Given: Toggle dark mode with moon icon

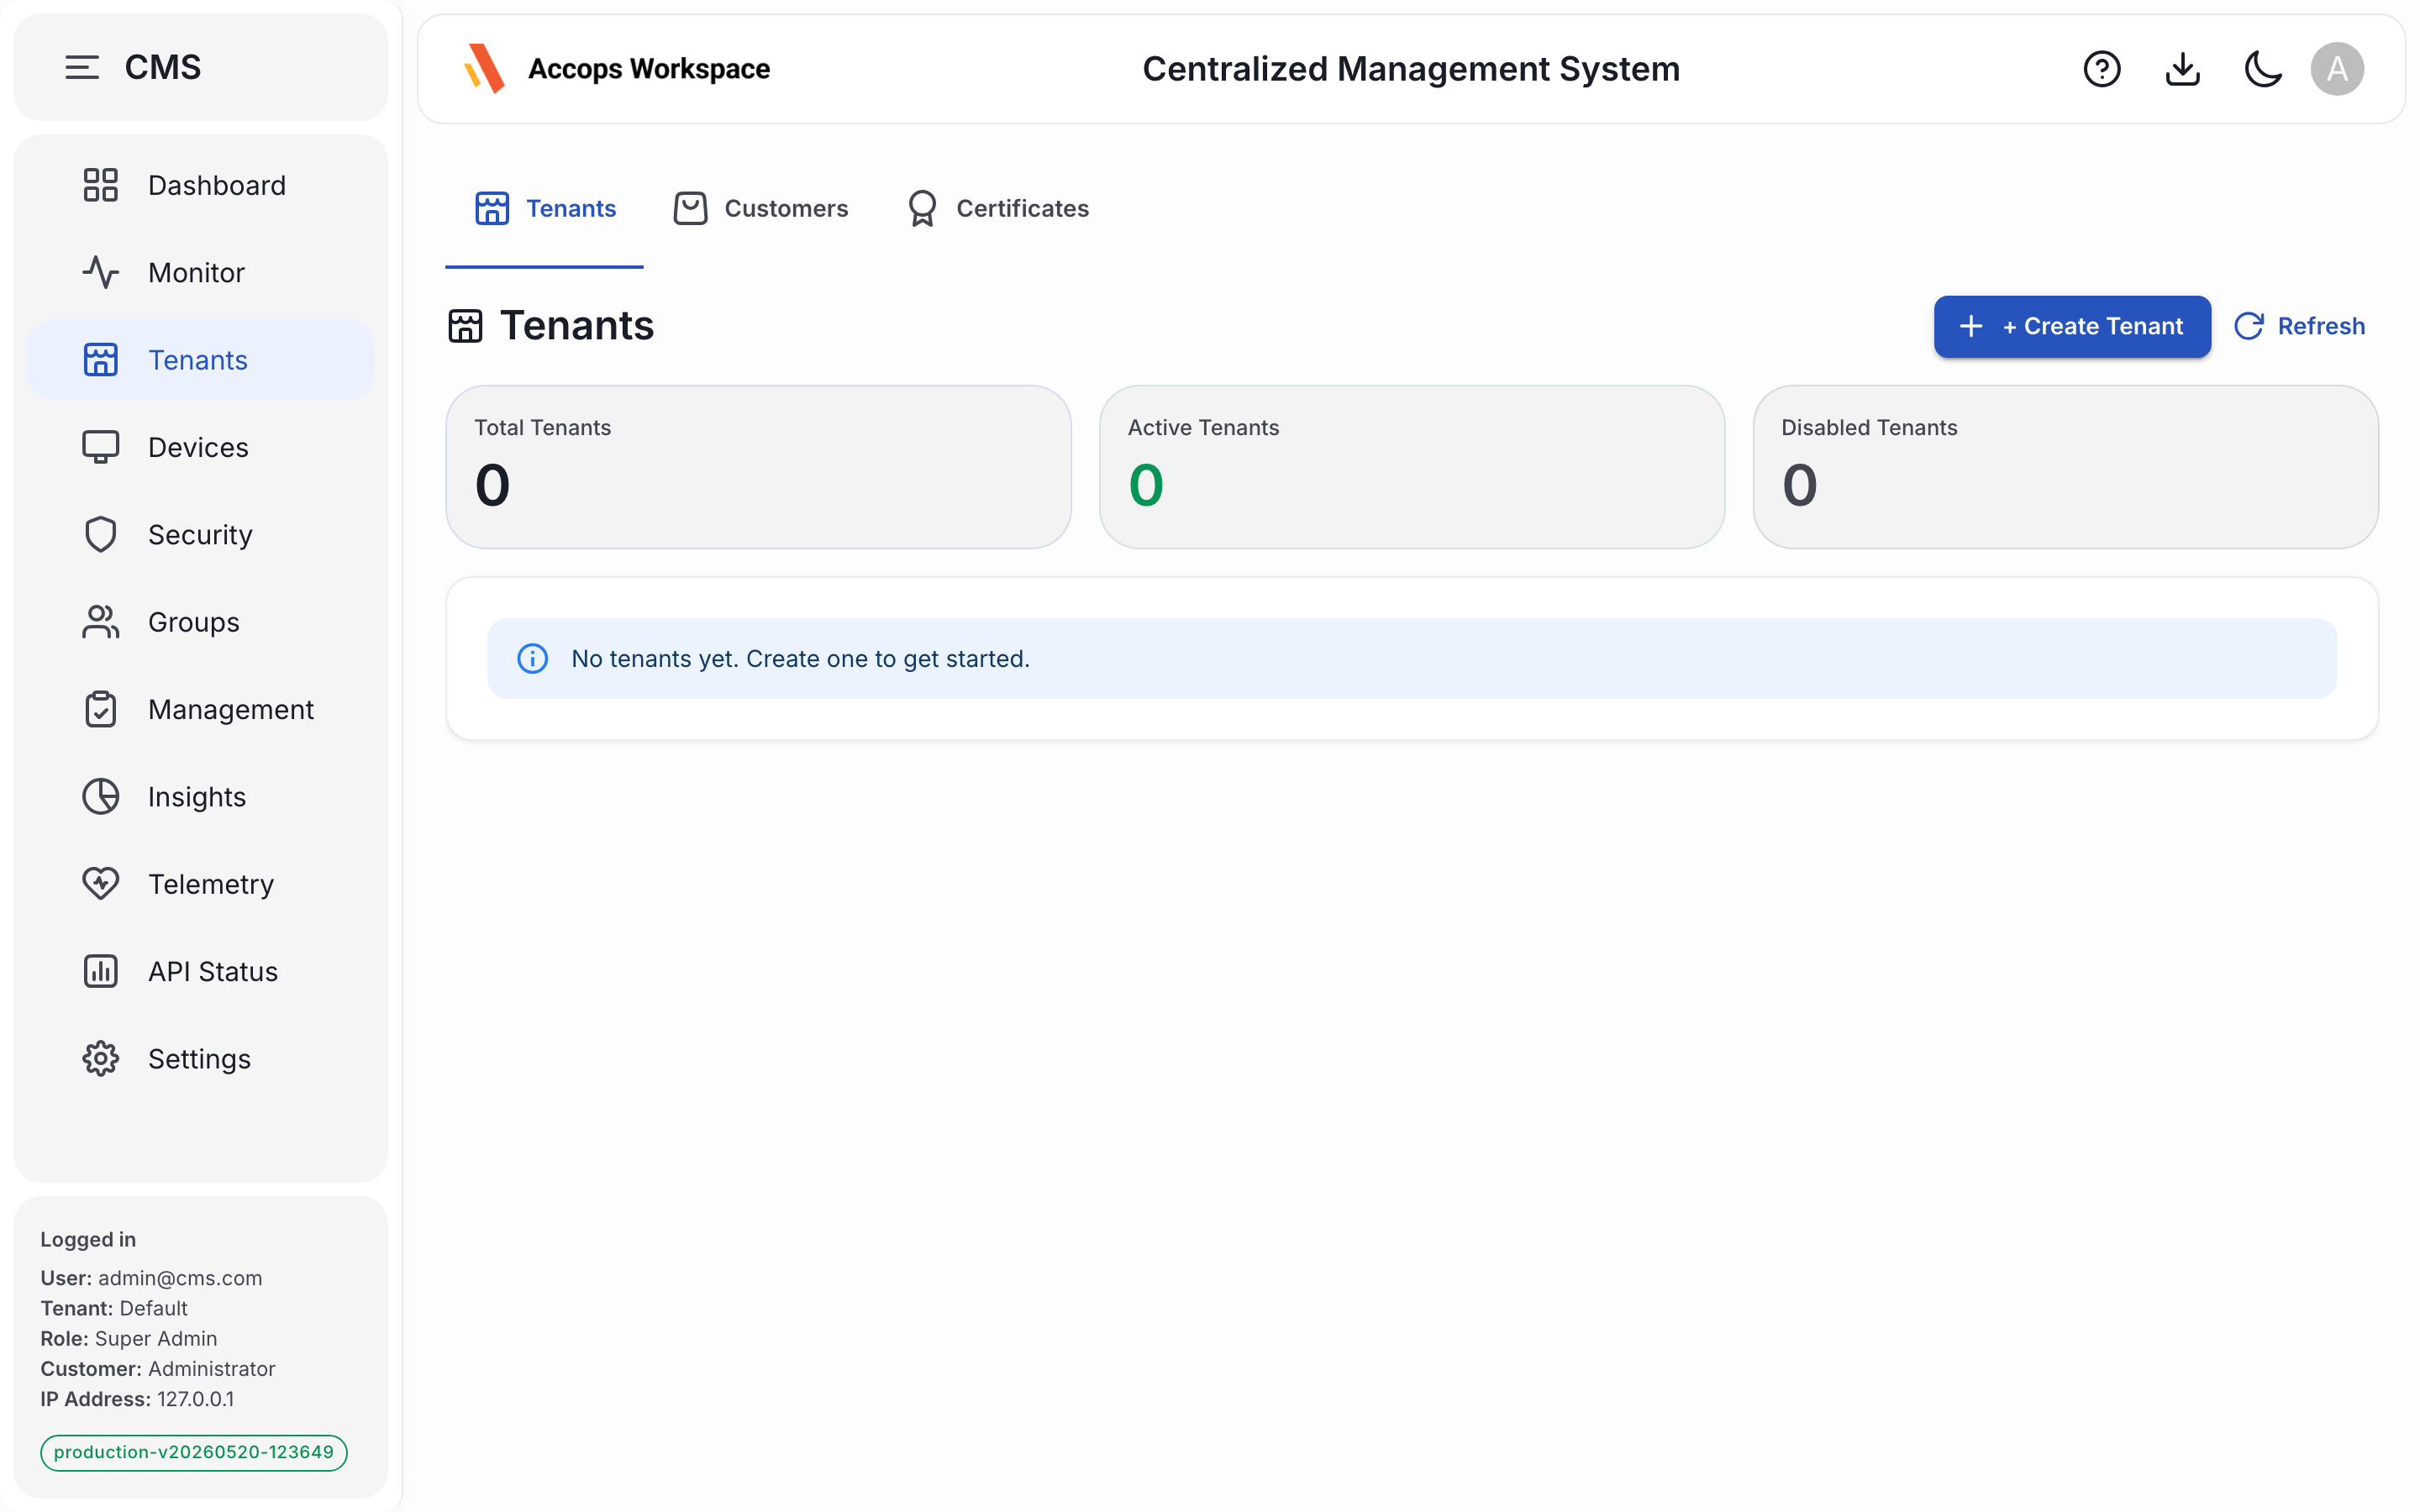Looking at the screenshot, I should pyautogui.click(x=2262, y=69).
